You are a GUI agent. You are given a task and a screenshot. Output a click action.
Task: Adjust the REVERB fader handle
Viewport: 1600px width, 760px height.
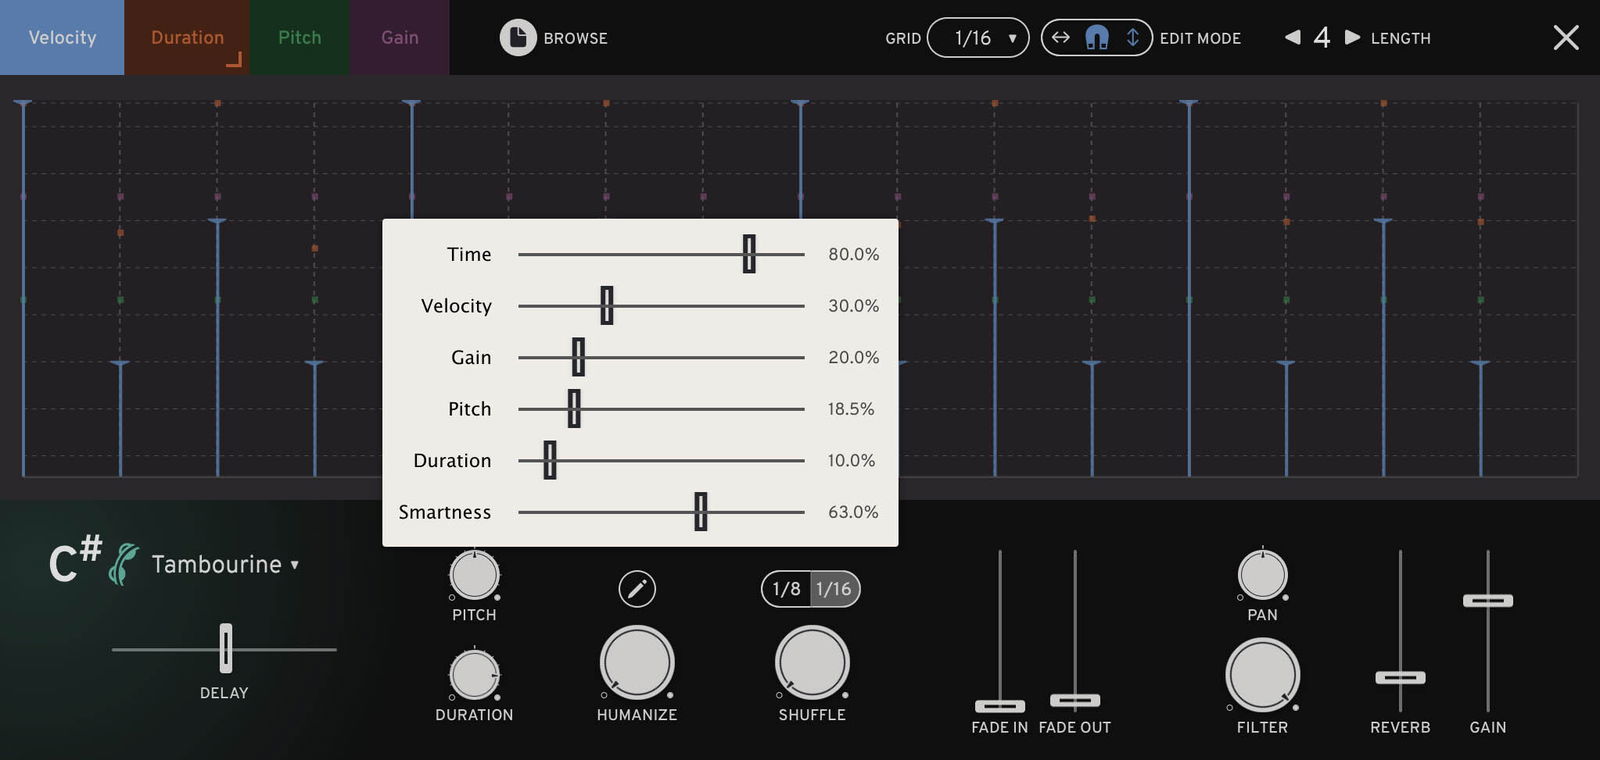point(1400,677)
